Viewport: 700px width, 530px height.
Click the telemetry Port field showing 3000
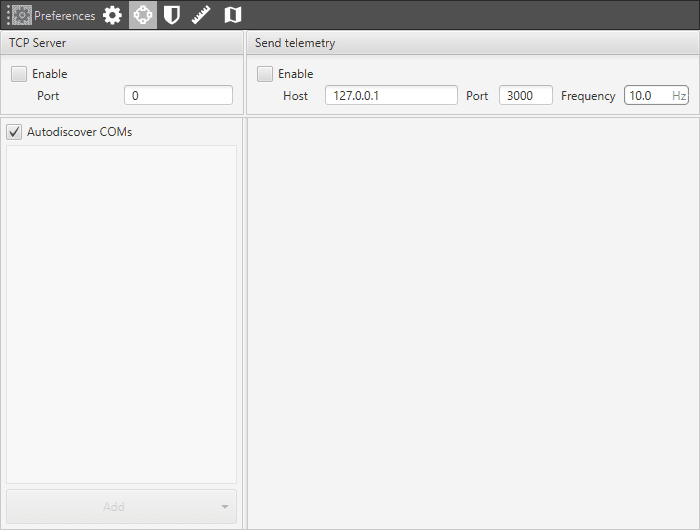pyautogui.click(x=526, y=96)
